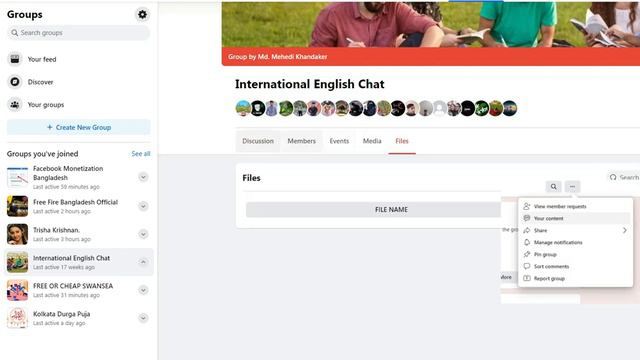This screenshot has width=640, height=360.
Task: Click the Your groups people icon
Action: 15,105
